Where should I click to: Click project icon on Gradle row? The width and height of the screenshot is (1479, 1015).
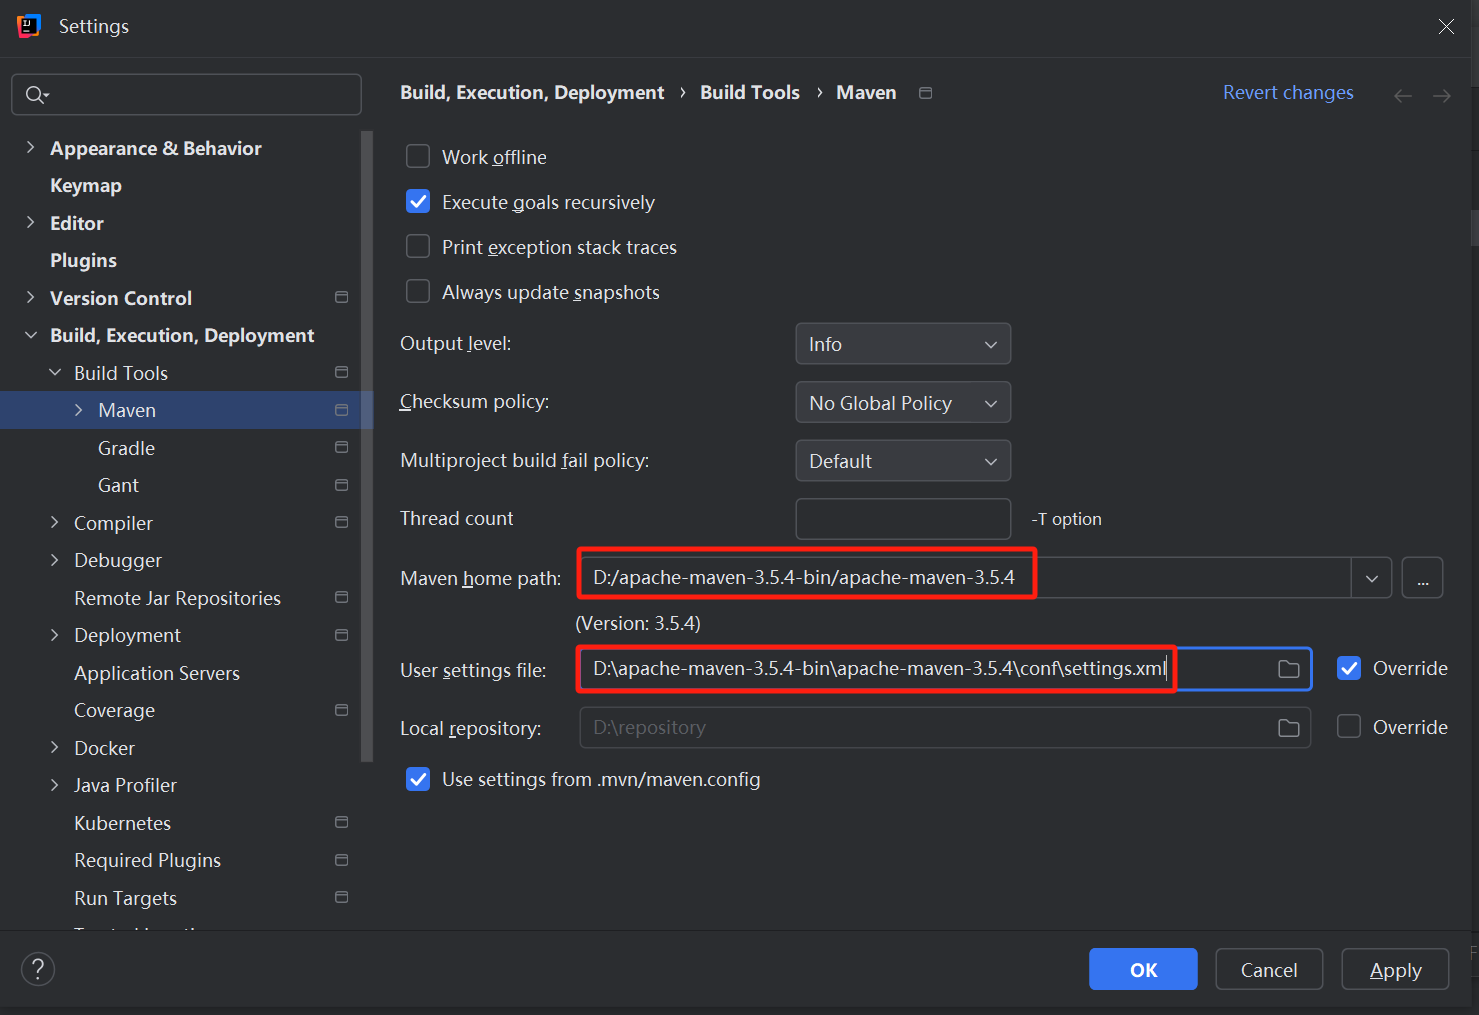341,448
